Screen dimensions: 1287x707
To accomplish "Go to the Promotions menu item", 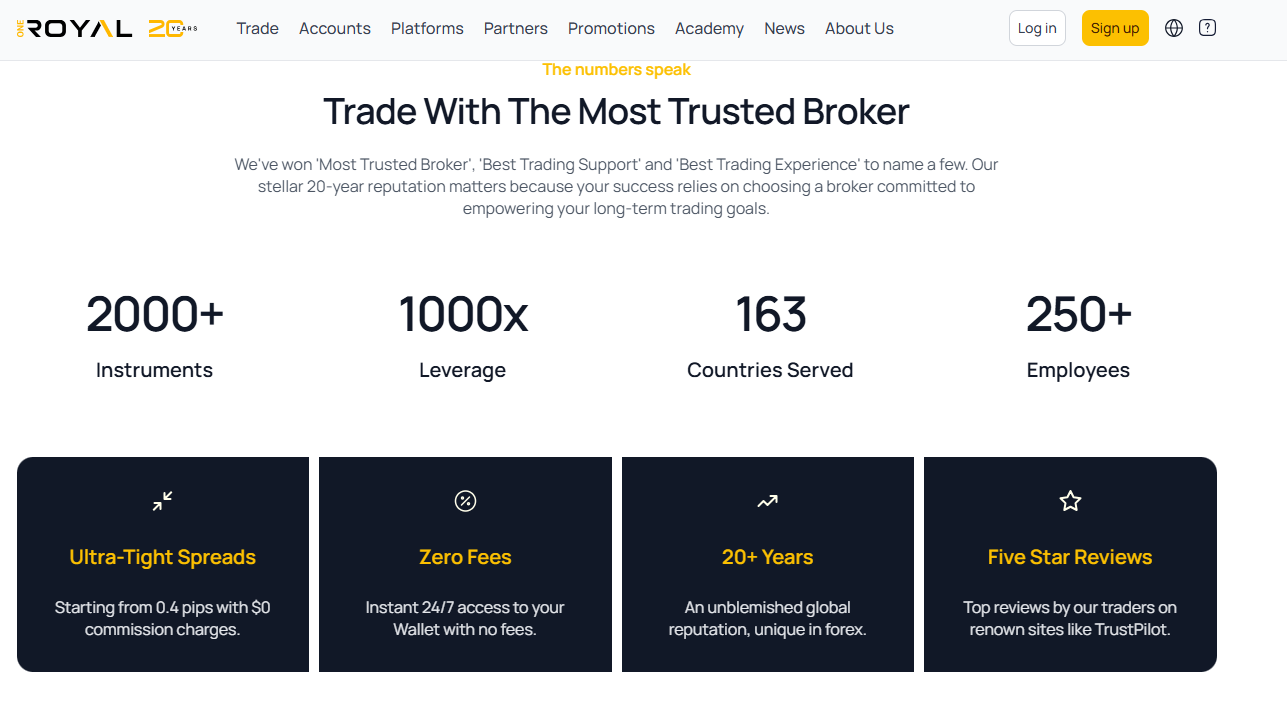I will coord(611,28).
